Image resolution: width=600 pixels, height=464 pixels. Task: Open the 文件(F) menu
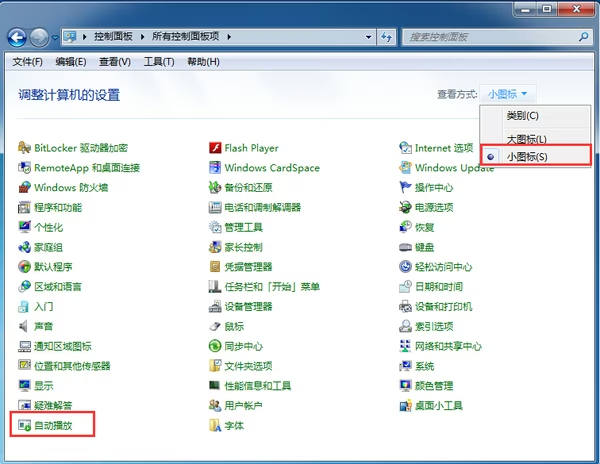[x=28, y=62]
